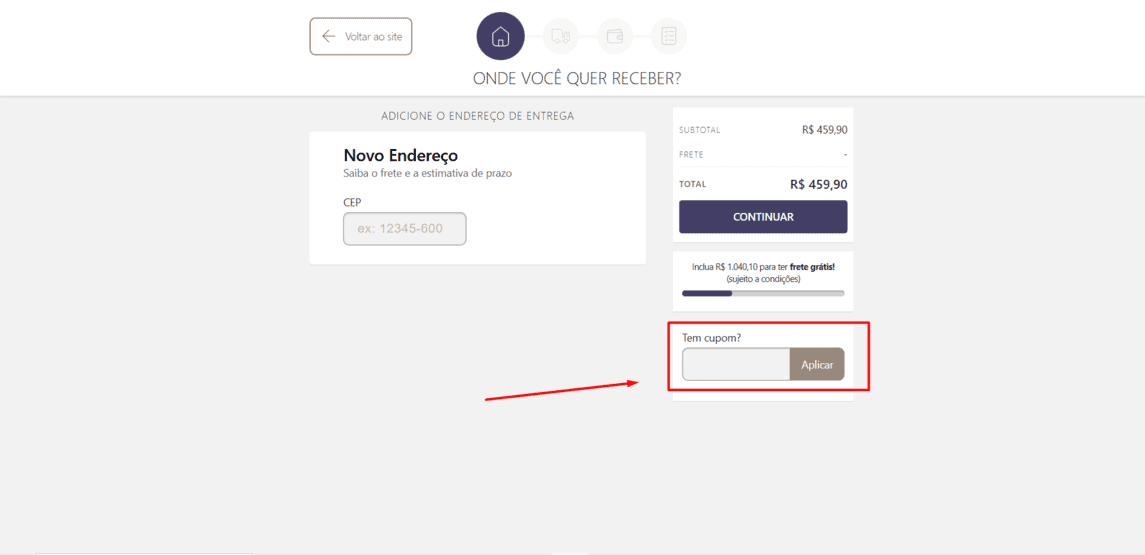Click the Tem cupom? label

711,338
